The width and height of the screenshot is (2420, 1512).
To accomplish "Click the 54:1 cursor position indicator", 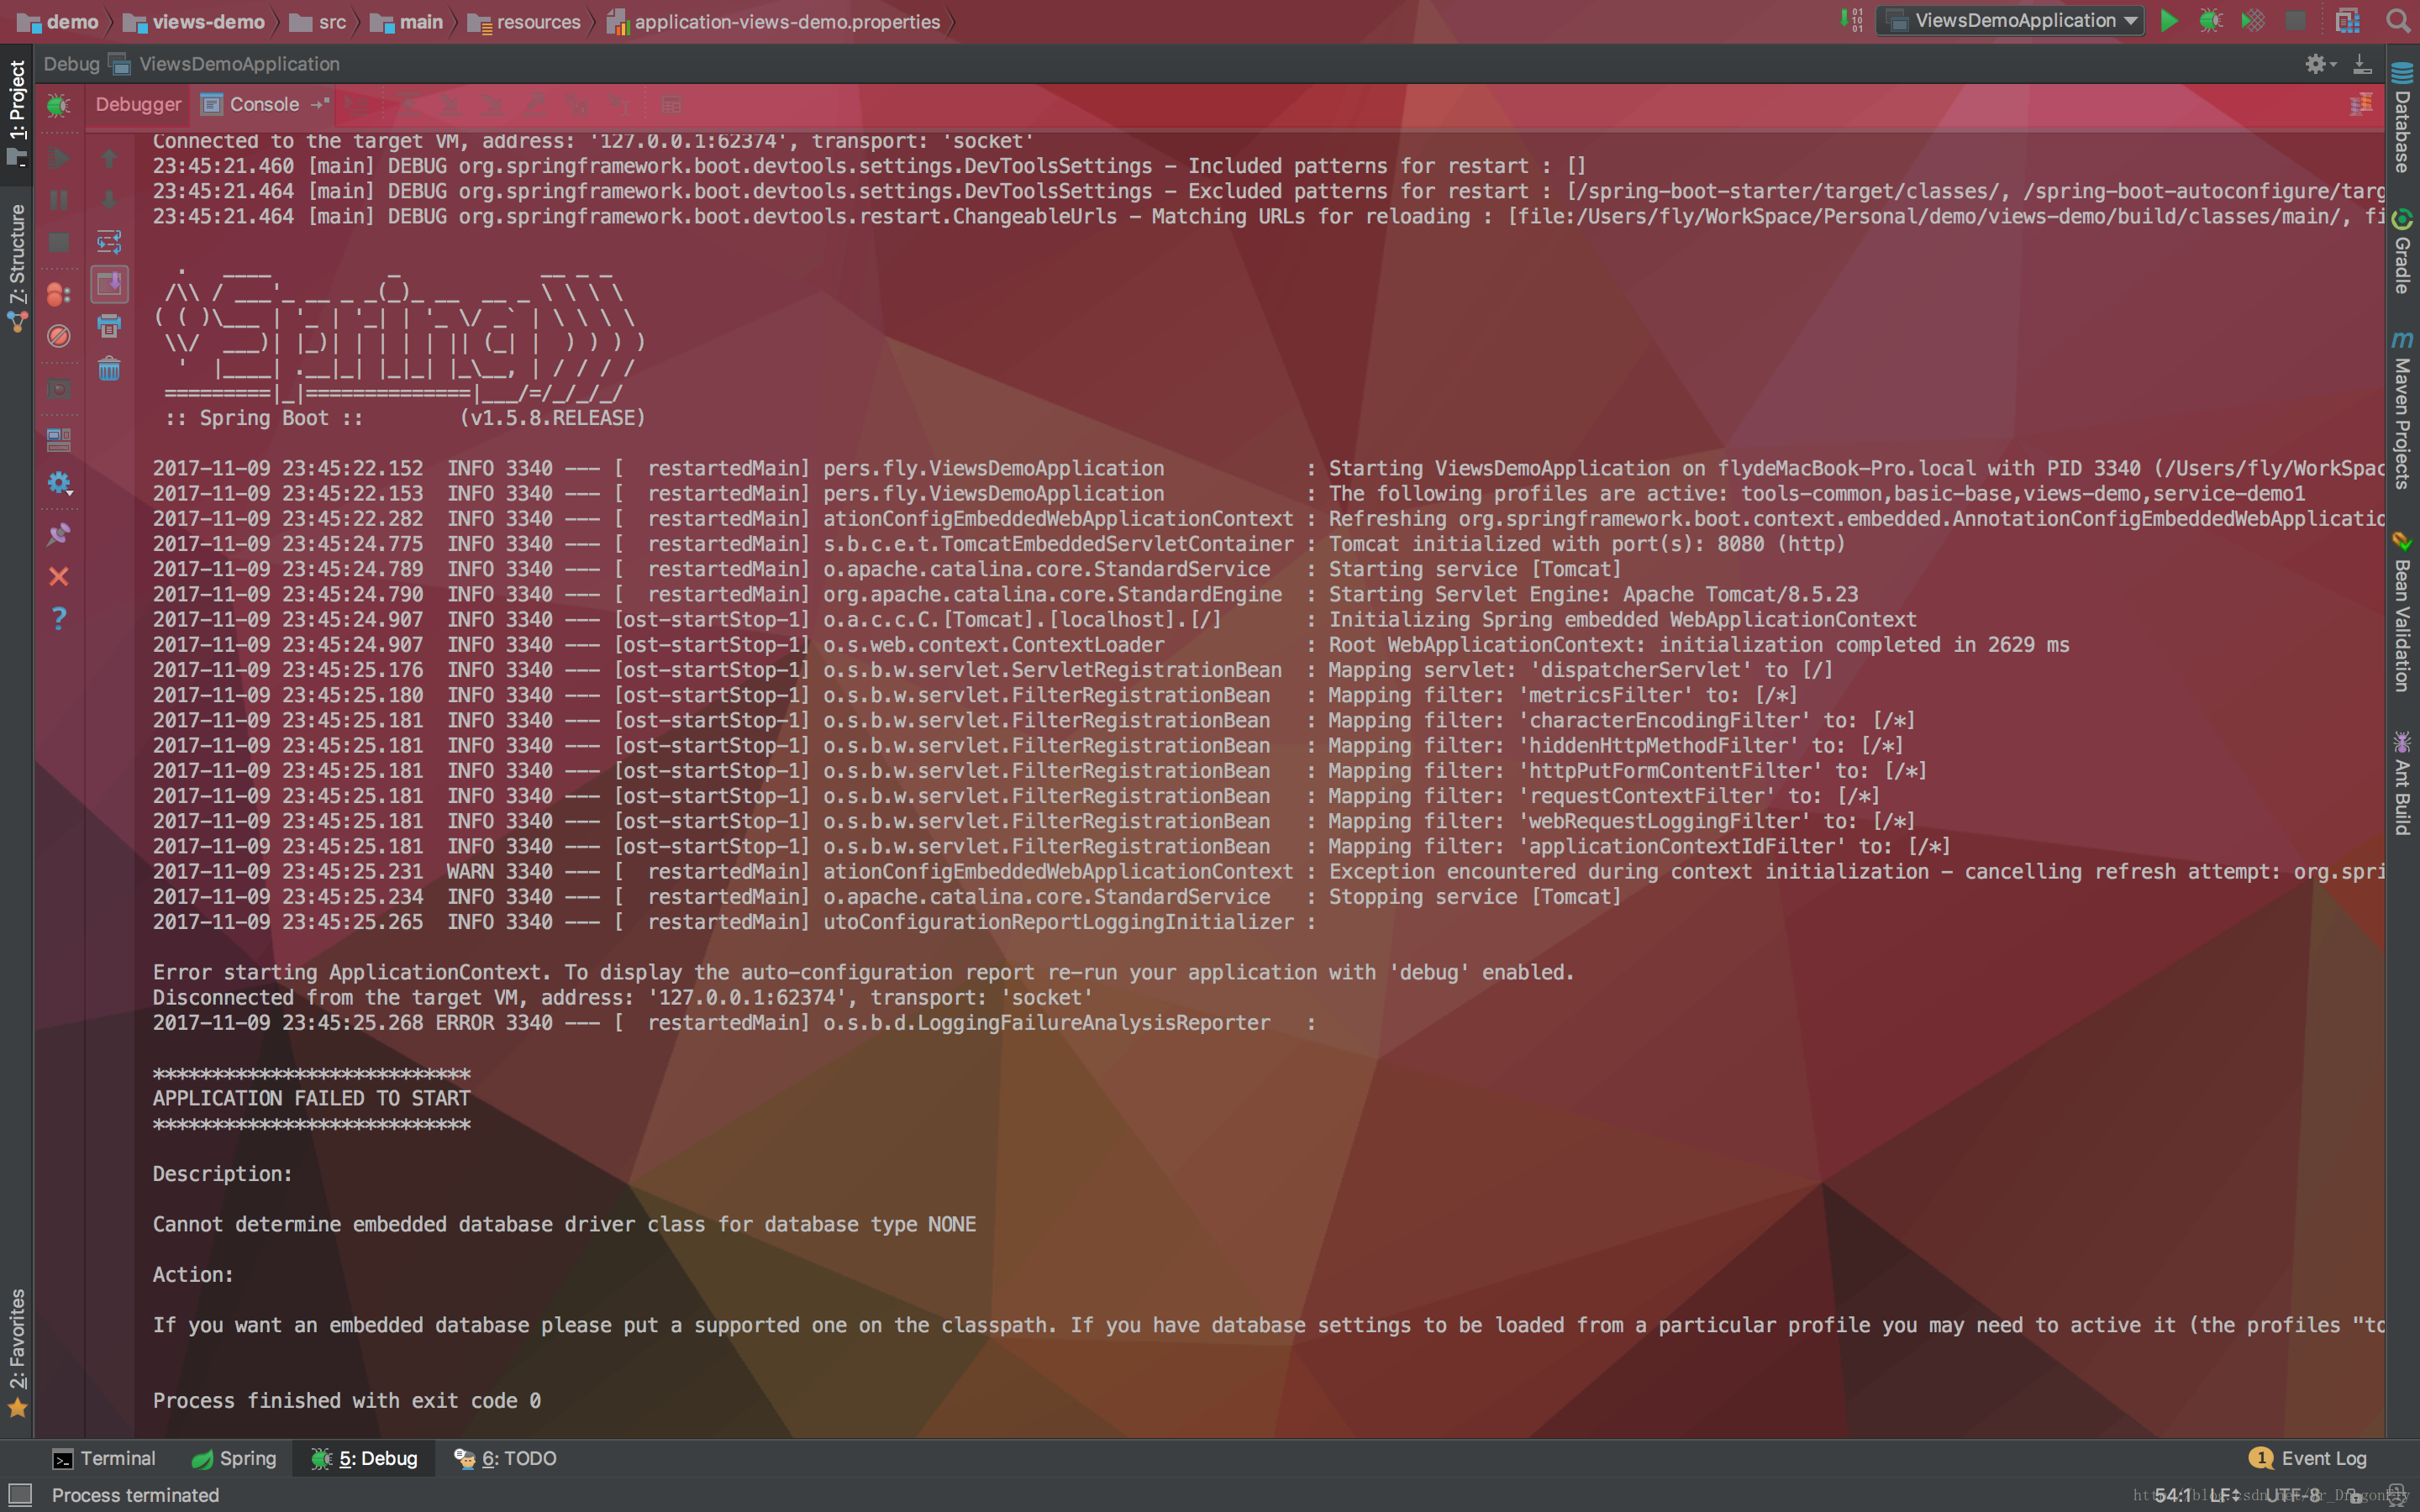I will pyautogui.click(x=2173, y=1495).
